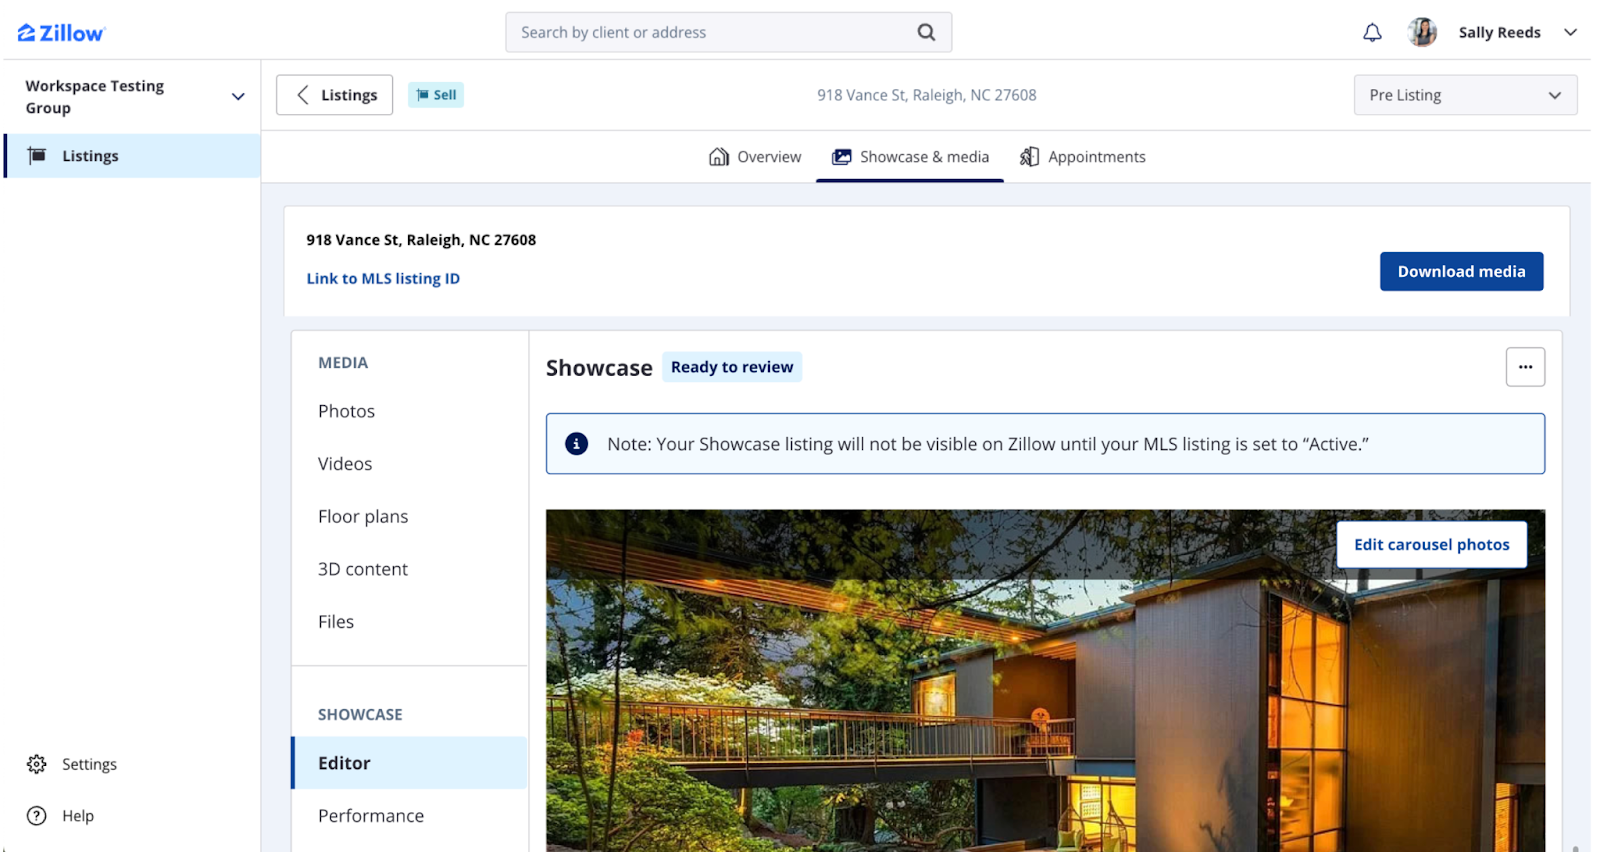Image resolution: width=1600 pixels, height=852 pixels.
Task: Click Link to MLS listing ID
Action: tap(383, 279)
